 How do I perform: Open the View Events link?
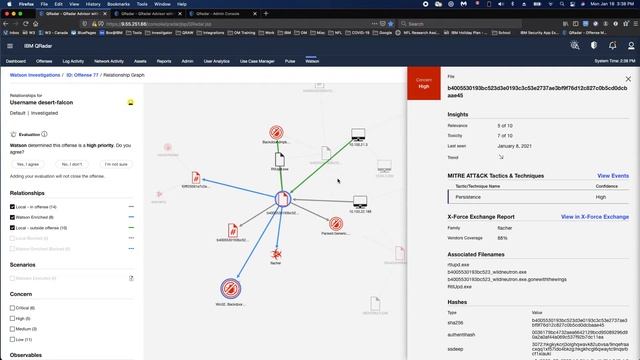click(x=613, y=176)
